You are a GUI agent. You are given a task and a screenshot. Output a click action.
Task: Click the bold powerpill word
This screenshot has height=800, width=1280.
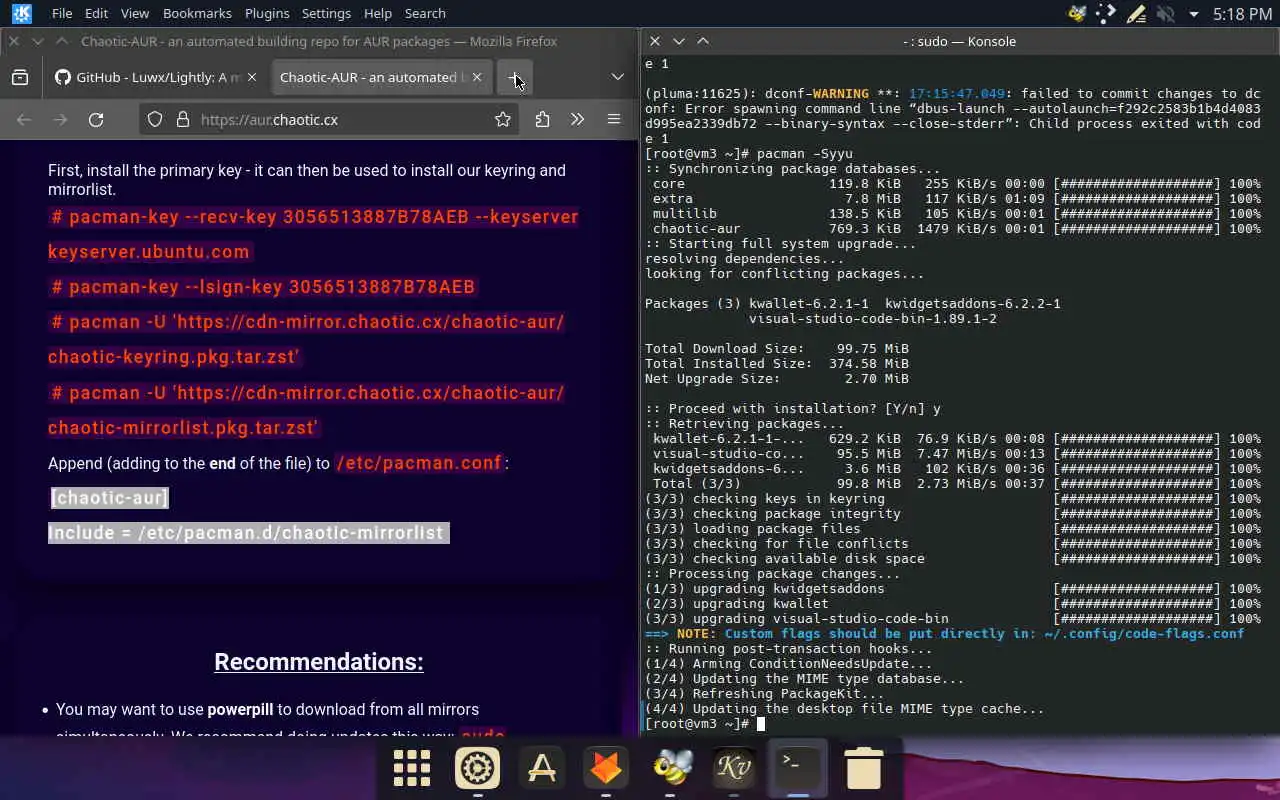pyautogui.click(x=240, y=709)
